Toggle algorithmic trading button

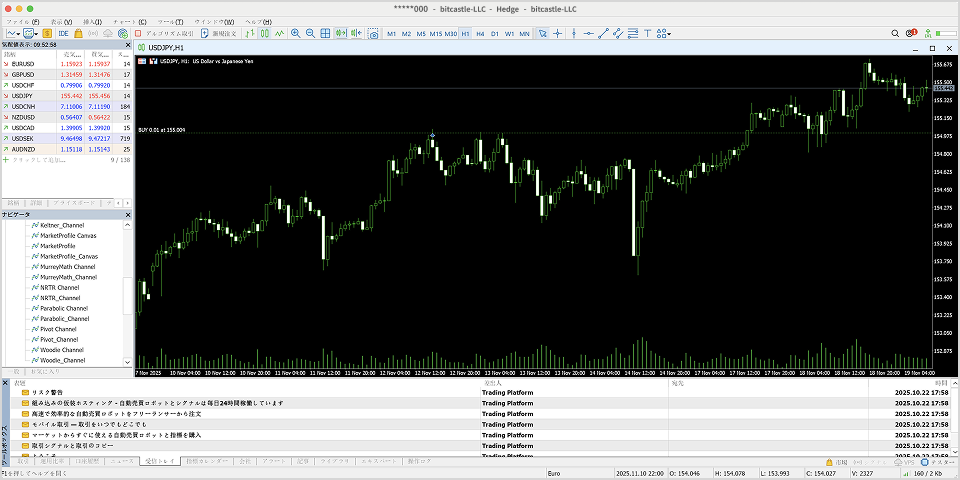tap(164, 34)
